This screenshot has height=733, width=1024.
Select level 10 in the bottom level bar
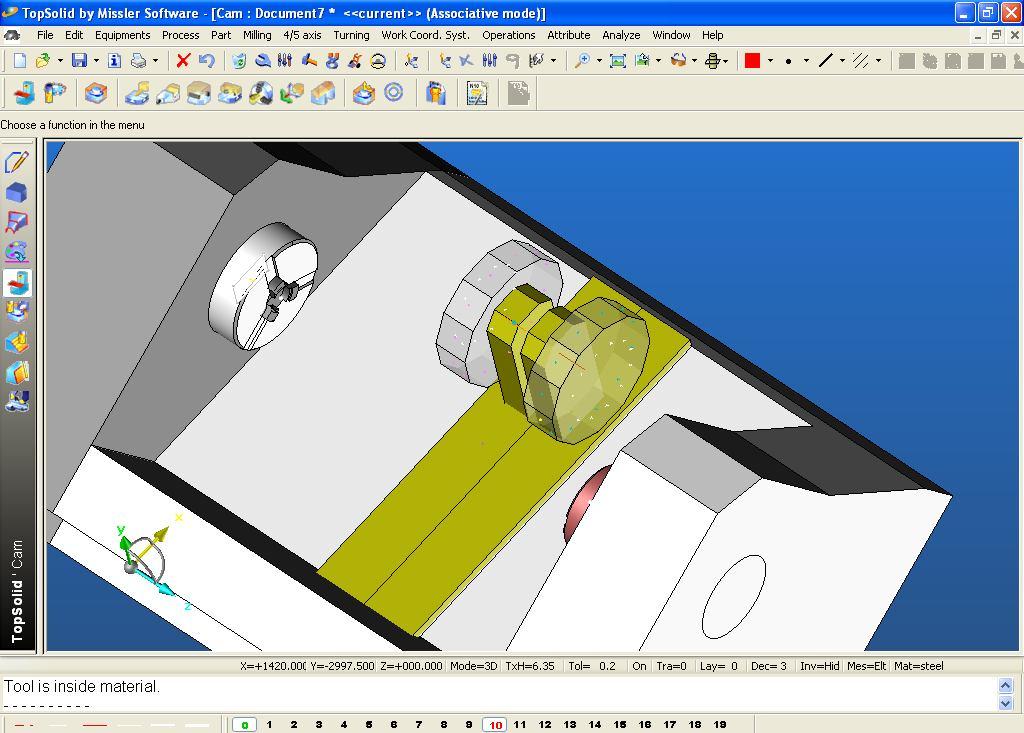point(495,725)
